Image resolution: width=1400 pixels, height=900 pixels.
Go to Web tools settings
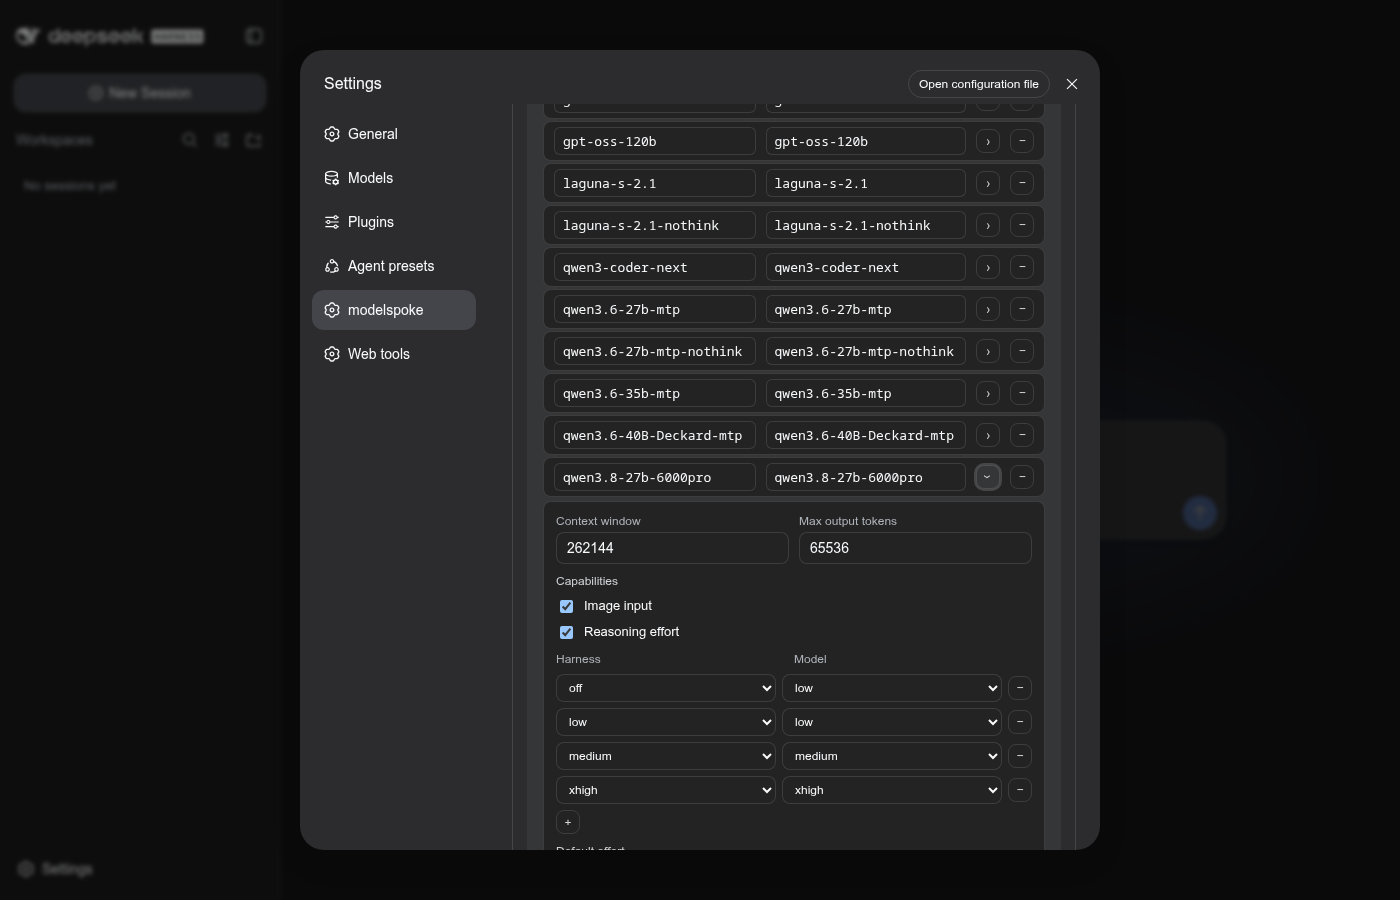pos(394,354)
